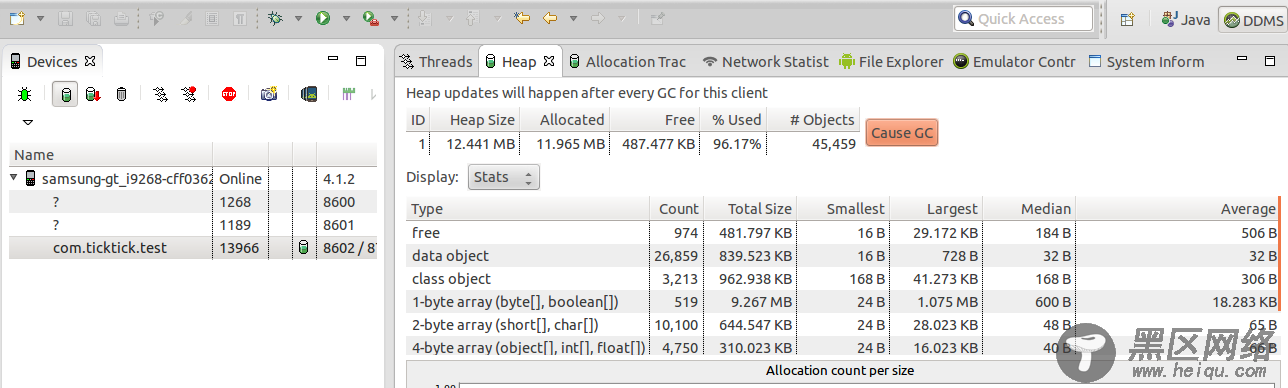The image size is (1288, 388).
Task: Select the 'free' row in heap stats
Action: 843,232
